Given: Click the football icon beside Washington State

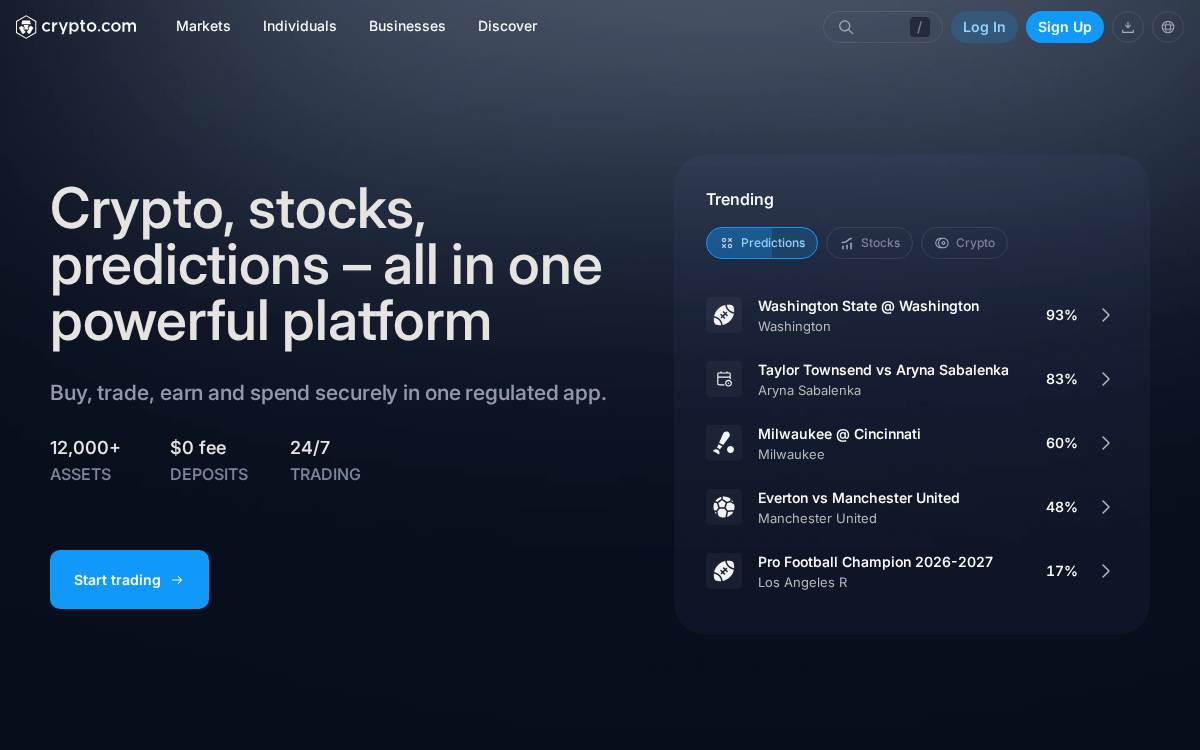Looking at the screenshot, I should coord(724,315).
